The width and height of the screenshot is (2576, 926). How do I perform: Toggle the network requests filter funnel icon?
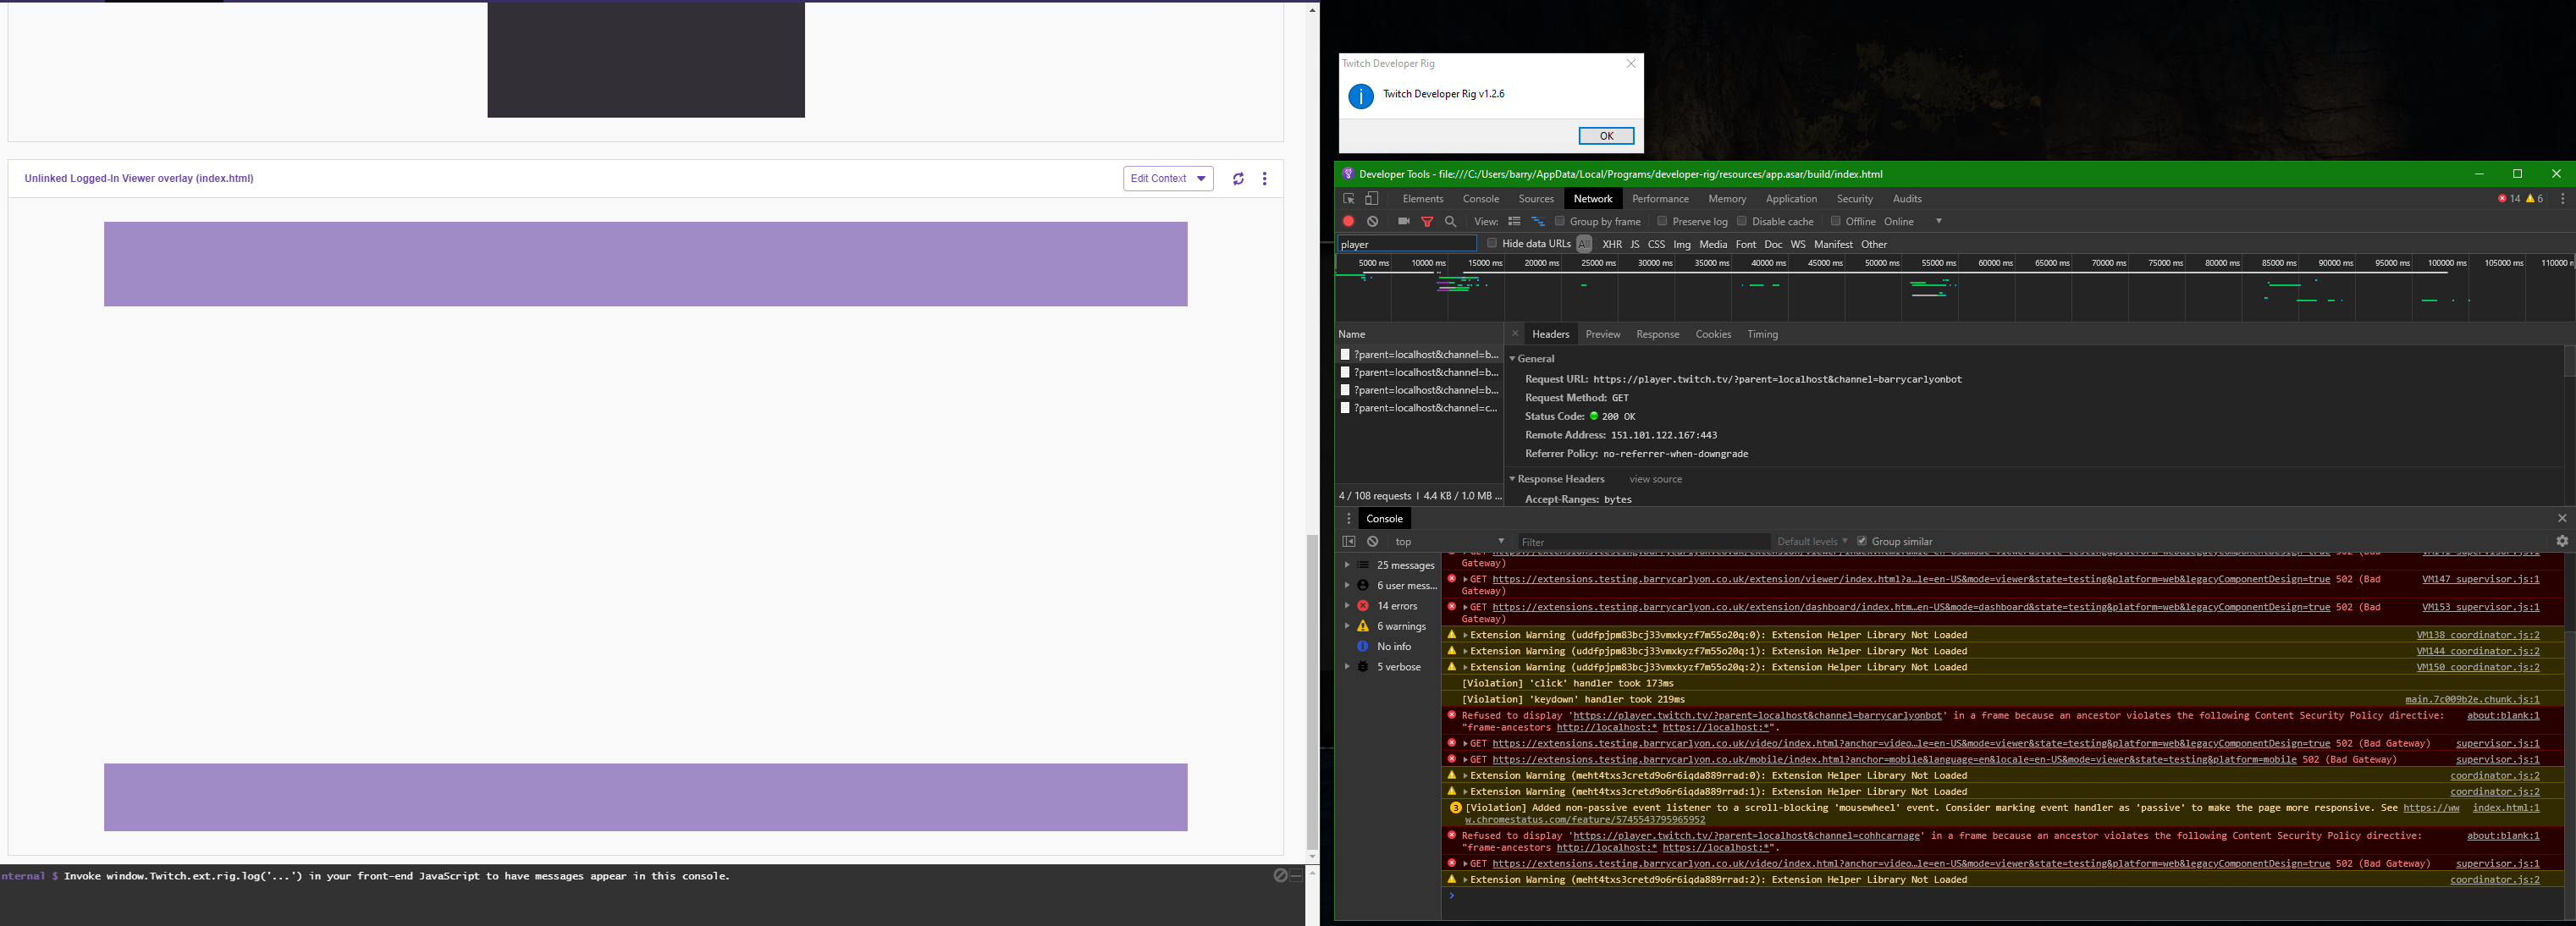1427,221
